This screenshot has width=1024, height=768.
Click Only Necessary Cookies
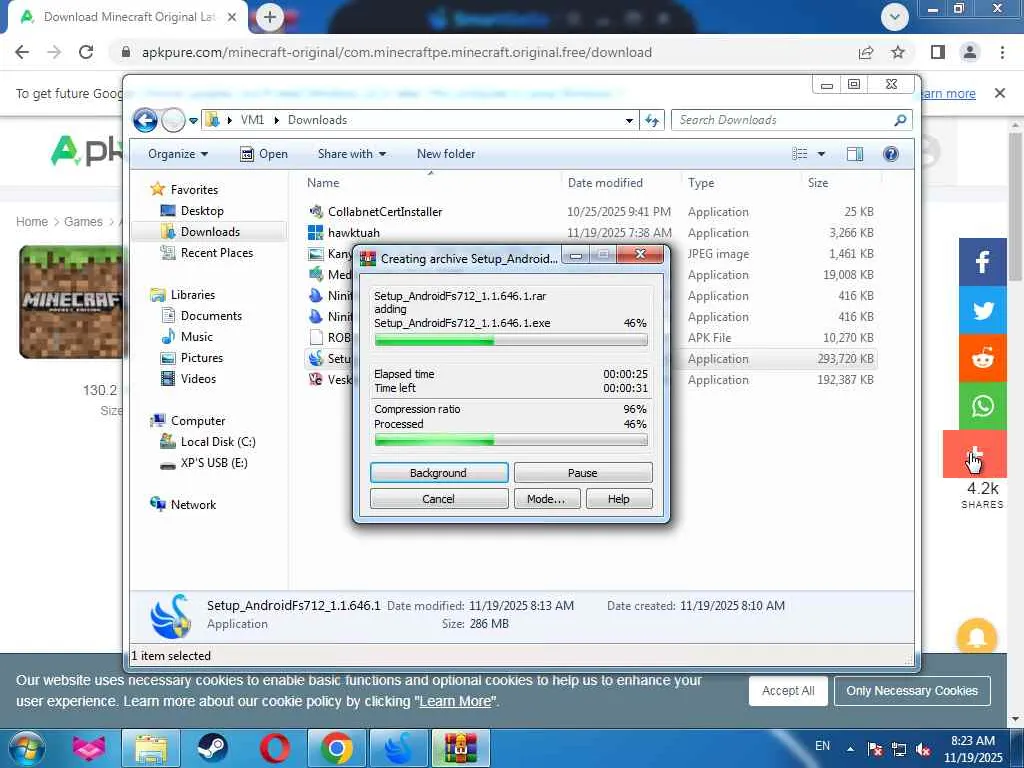(x=912, y=691)
